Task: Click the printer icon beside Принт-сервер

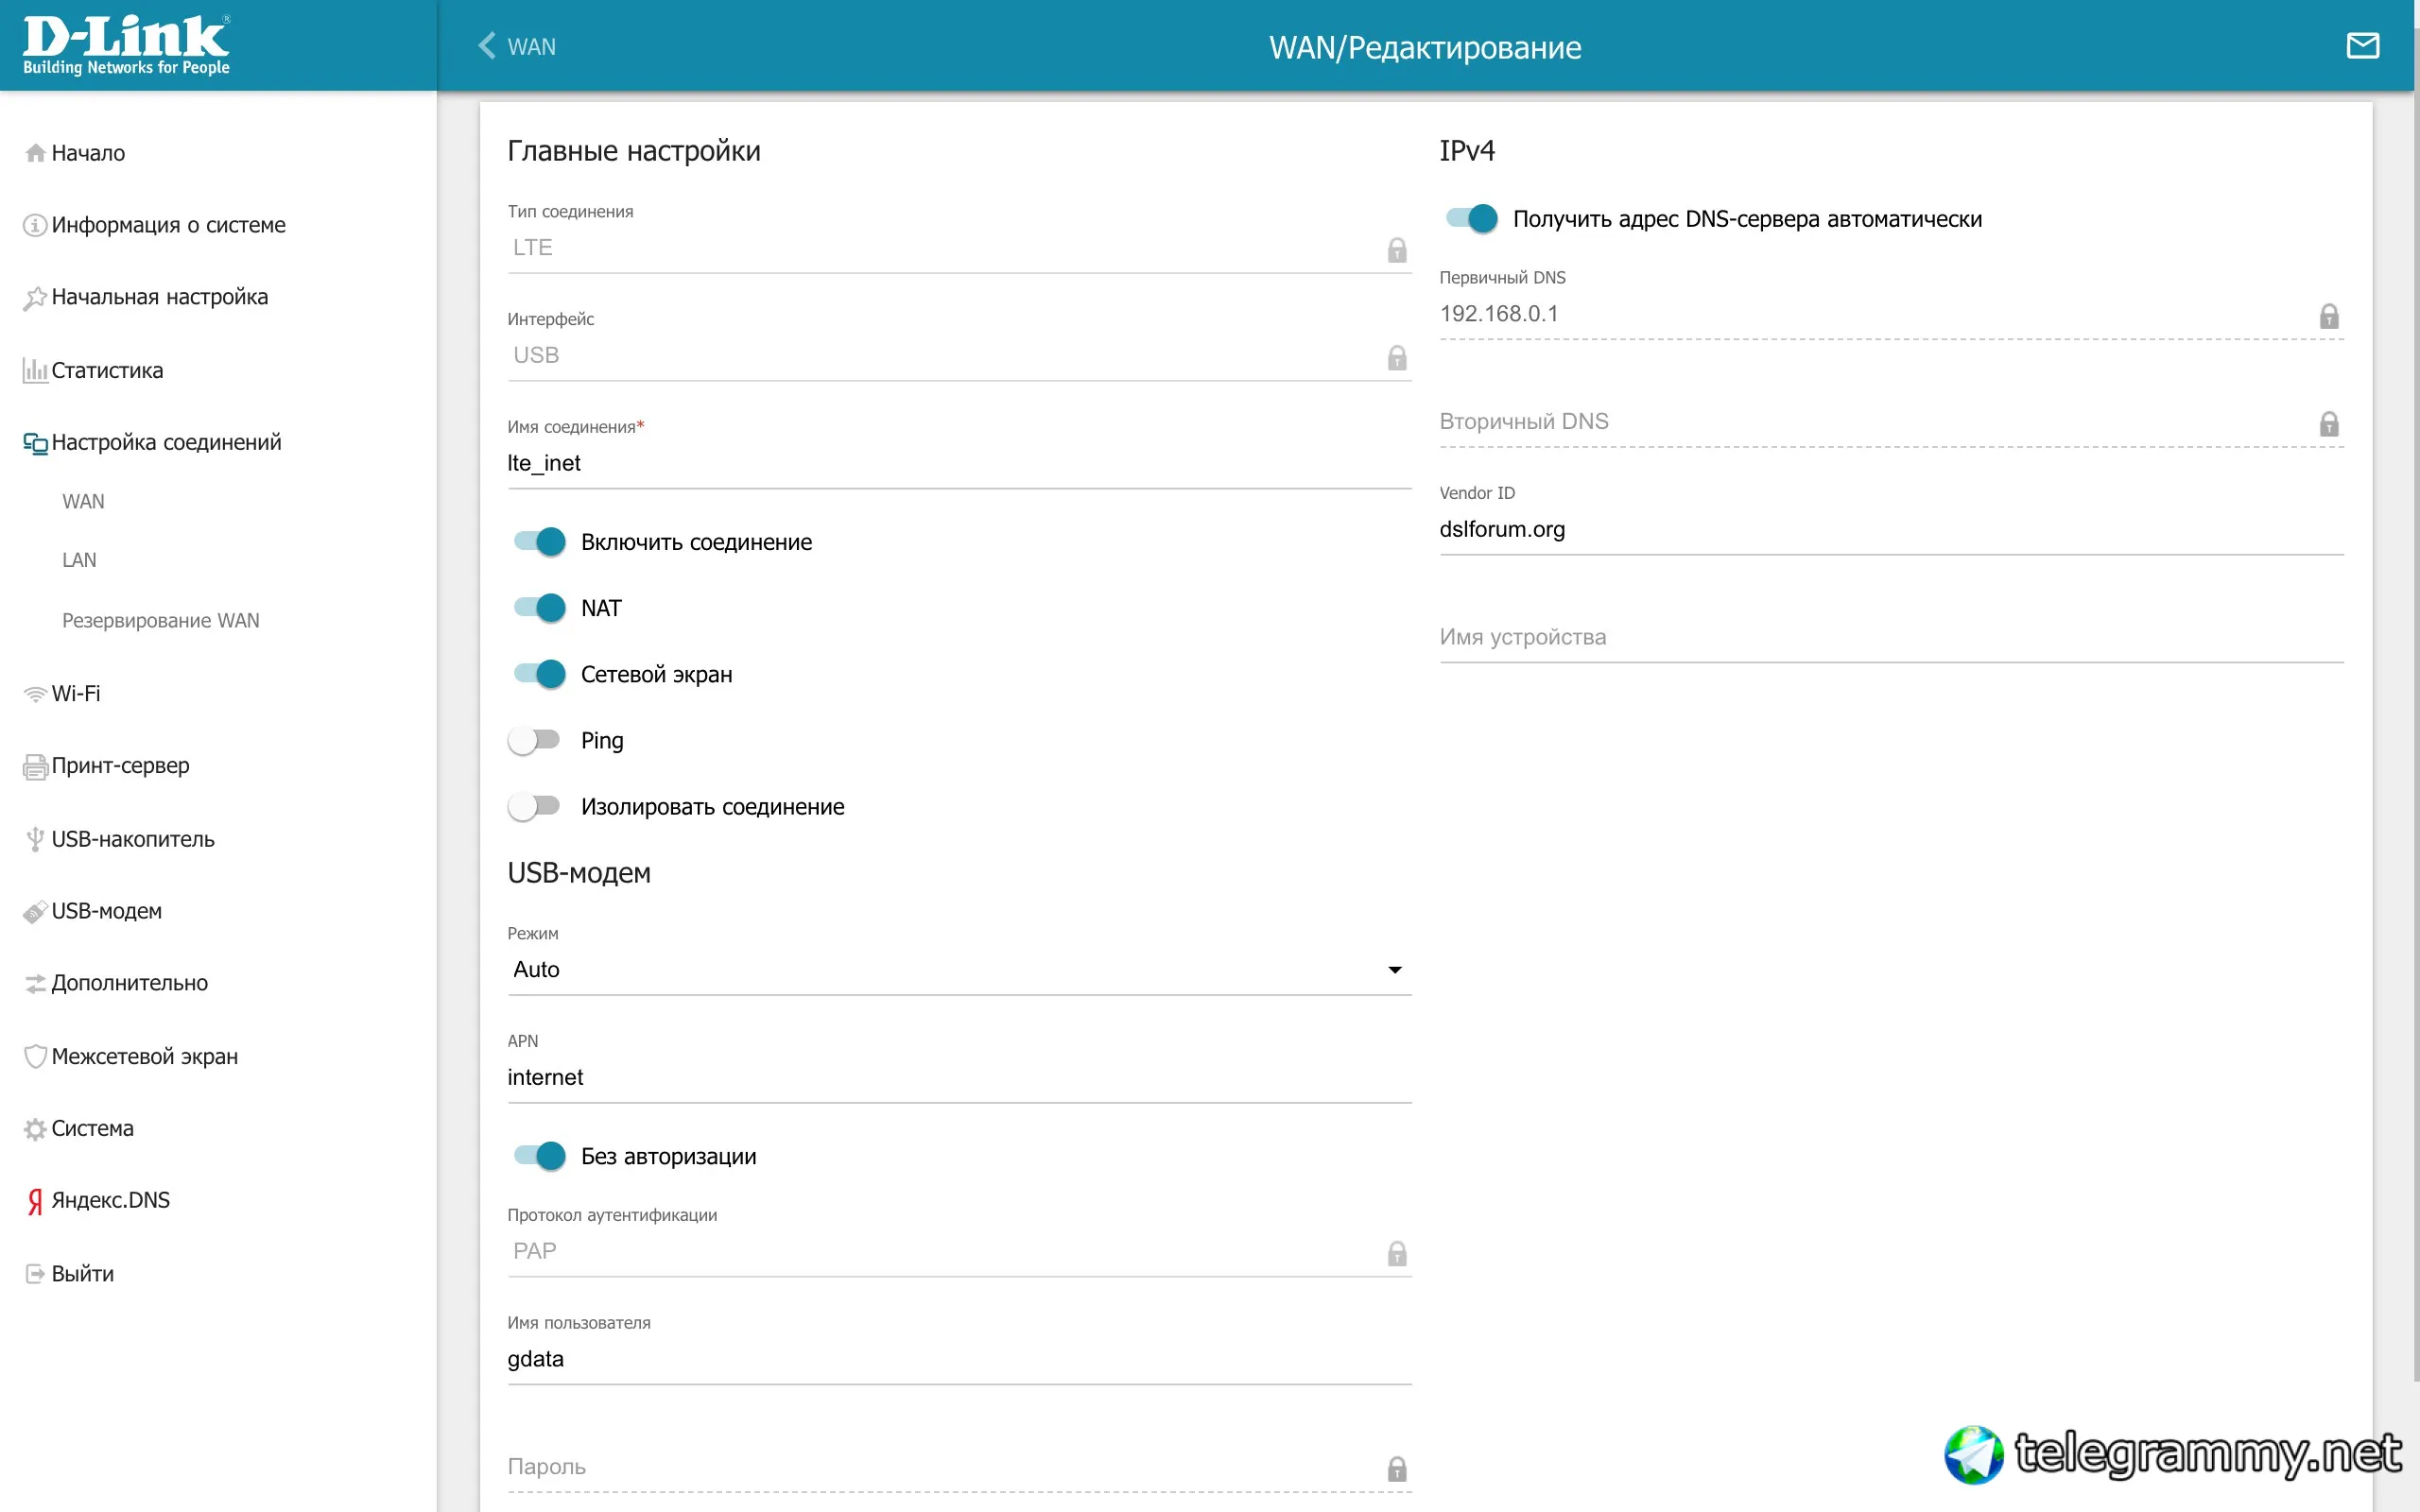Action: [x=35, y=767]
